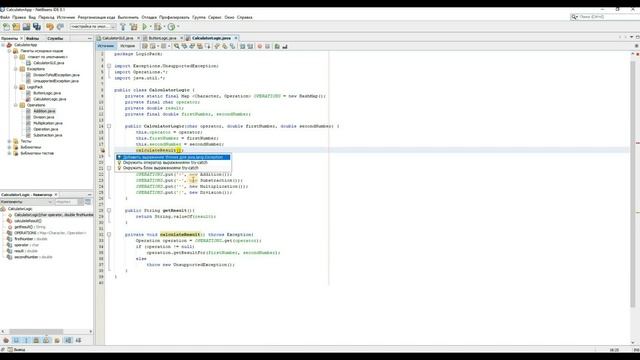Select Addition.java in the project tree
640x360 pixels.
point(44,111)
